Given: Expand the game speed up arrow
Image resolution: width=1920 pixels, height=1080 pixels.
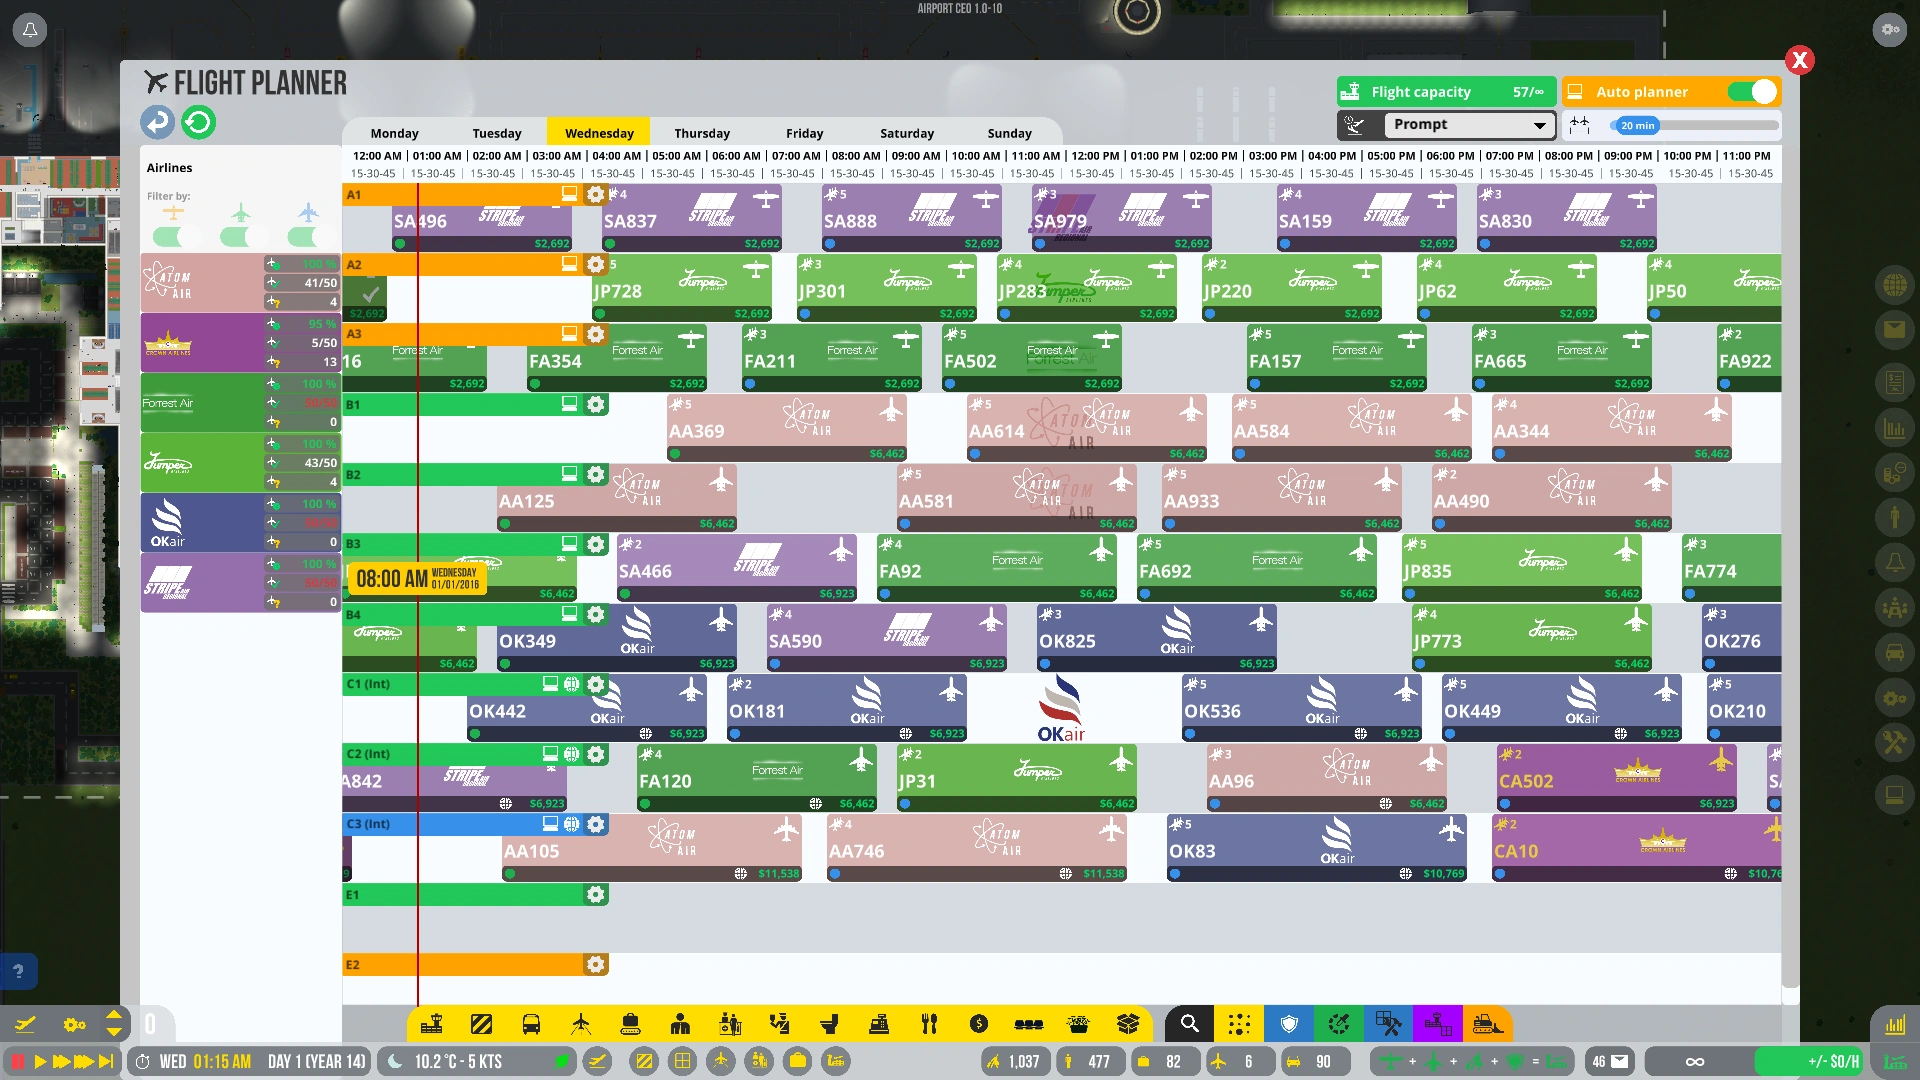Looking at the screenshot, I should pos(114,1013).
